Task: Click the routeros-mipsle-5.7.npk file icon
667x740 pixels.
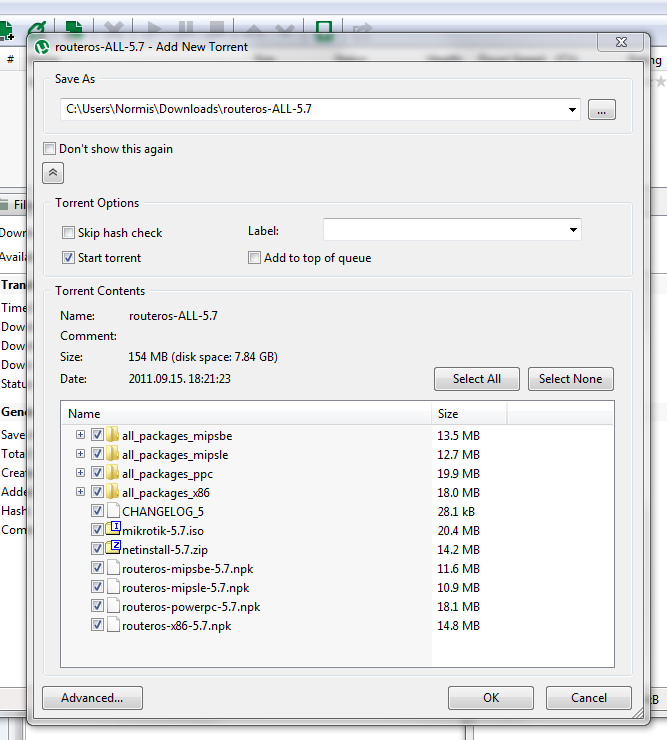Action: tap(113, 587)
